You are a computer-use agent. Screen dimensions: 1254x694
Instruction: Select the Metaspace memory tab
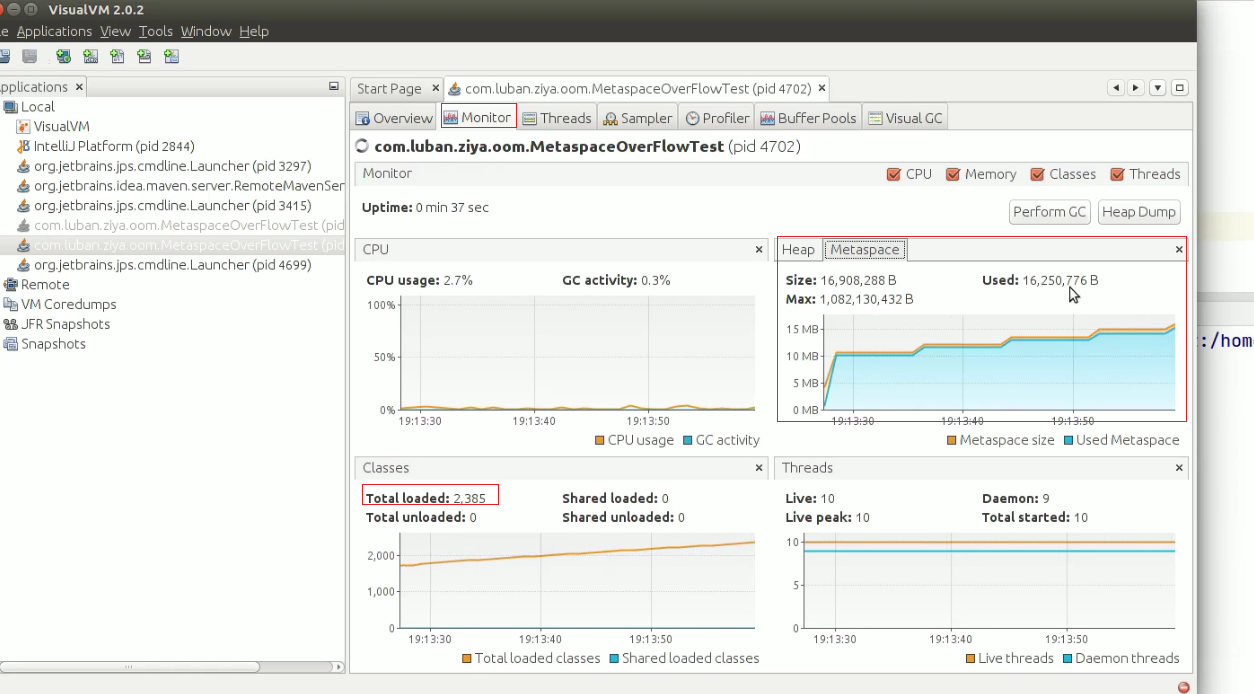point(865,249)
